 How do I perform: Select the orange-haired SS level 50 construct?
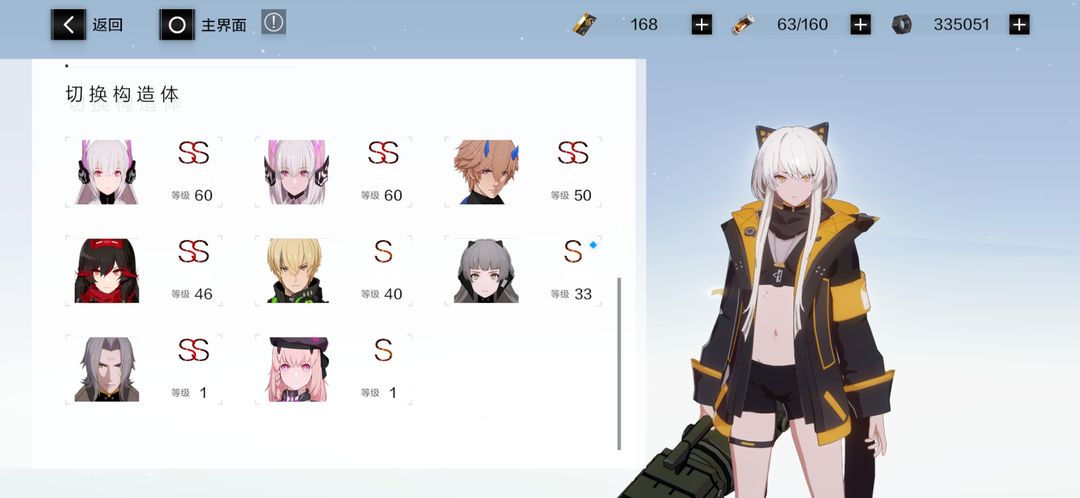(523, 172)
